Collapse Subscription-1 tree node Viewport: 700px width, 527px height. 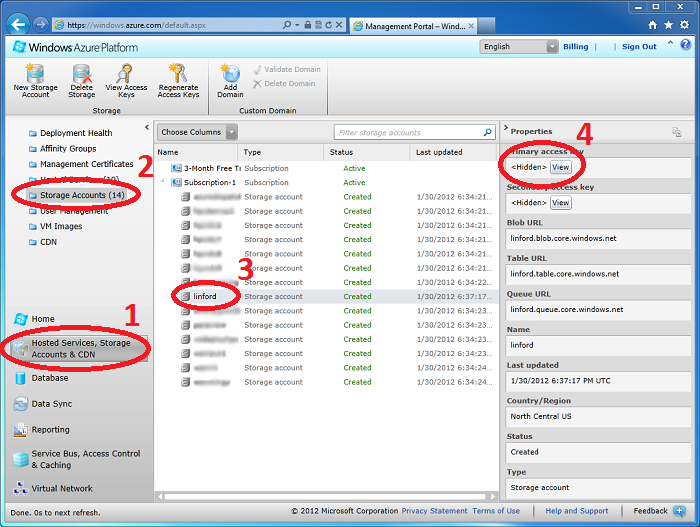click(x=162, y=181)
